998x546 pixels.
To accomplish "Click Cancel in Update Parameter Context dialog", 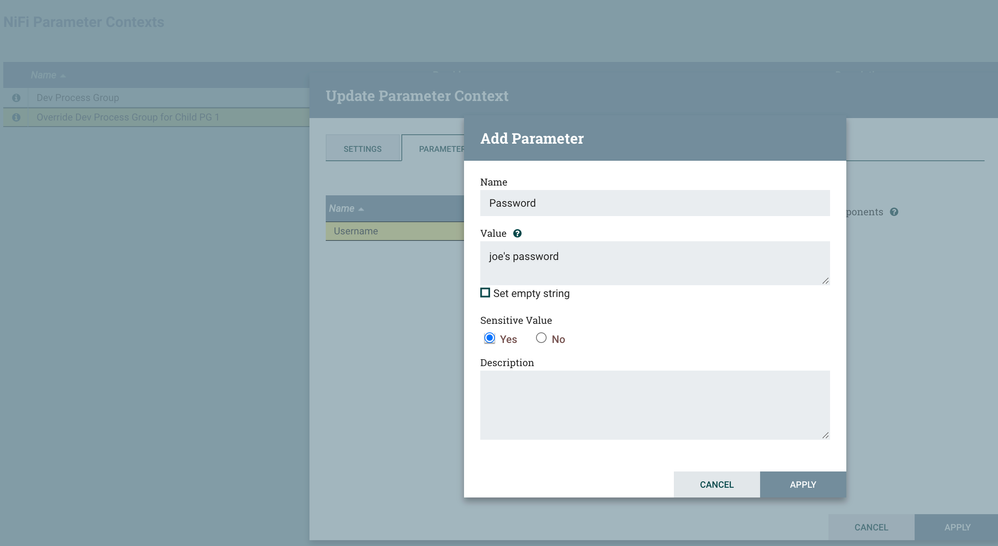I will [870, 527].
